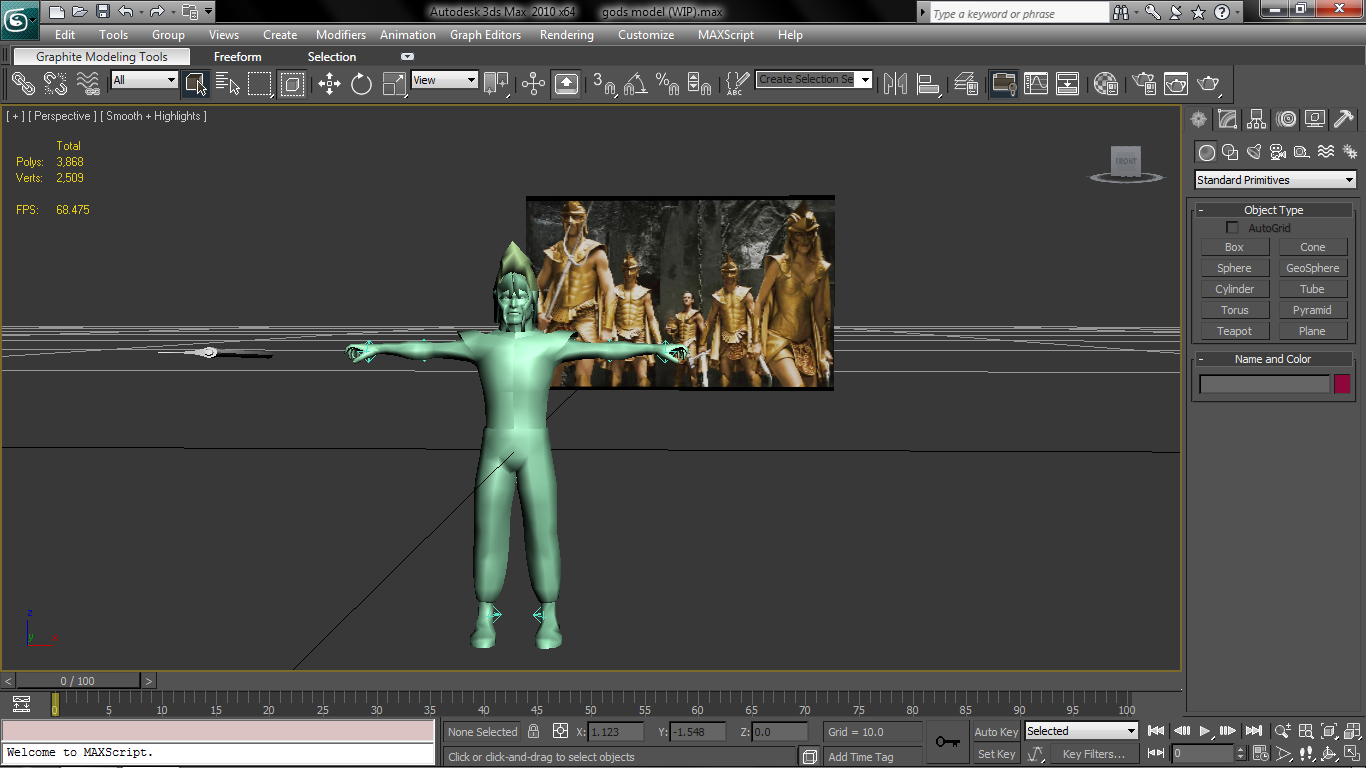This screenshot has height=768, width=1366.
Task: Open the Selected key mode dropdown
Action: point(1082,731)
